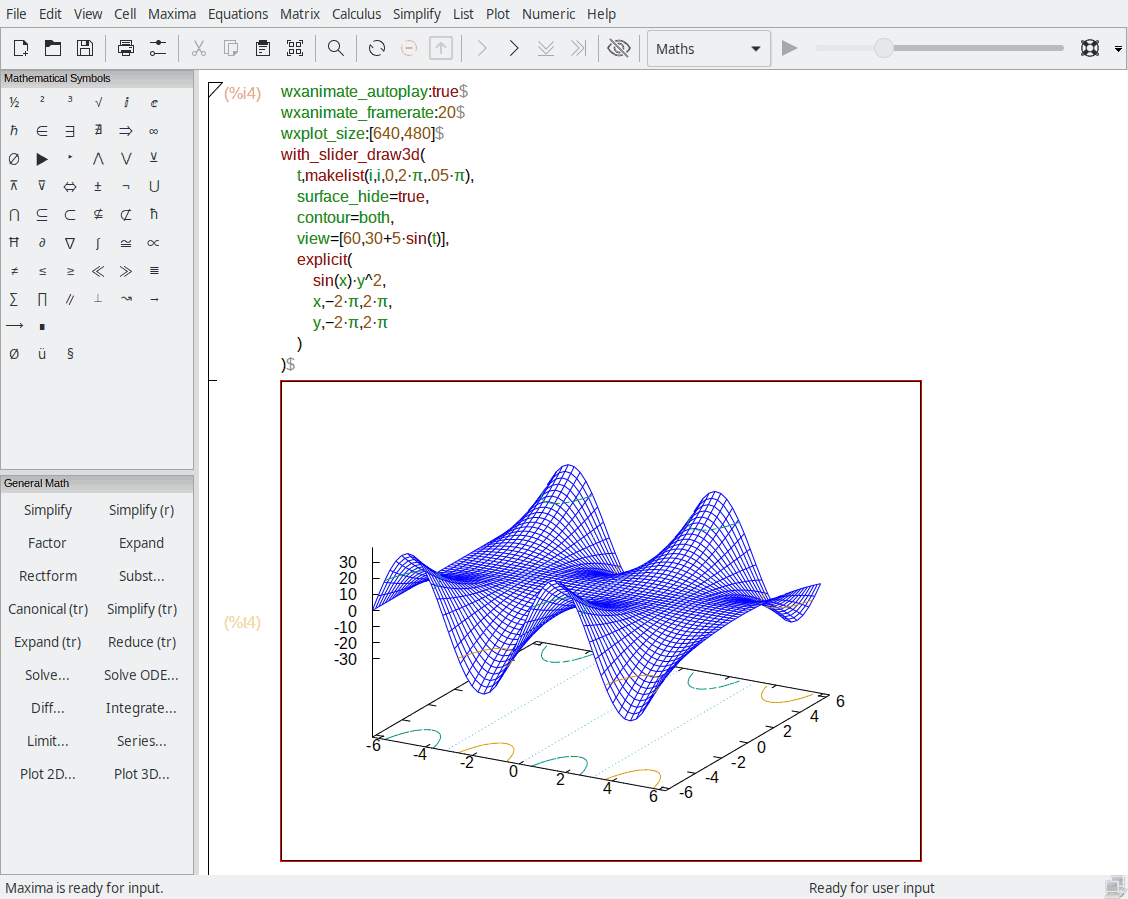This screenshot has height=899, width=1128.
Task: Click the Expand button
Action: click(x=141, y=543)
